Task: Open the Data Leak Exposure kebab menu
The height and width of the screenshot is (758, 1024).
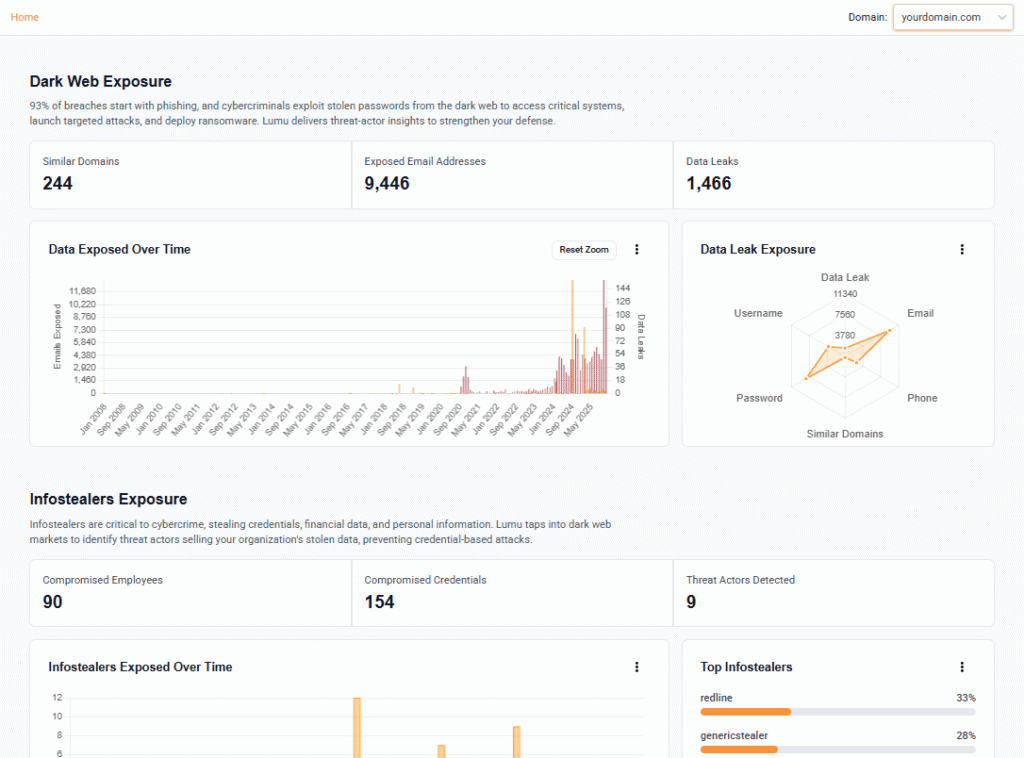Action: tap(962, 250)
